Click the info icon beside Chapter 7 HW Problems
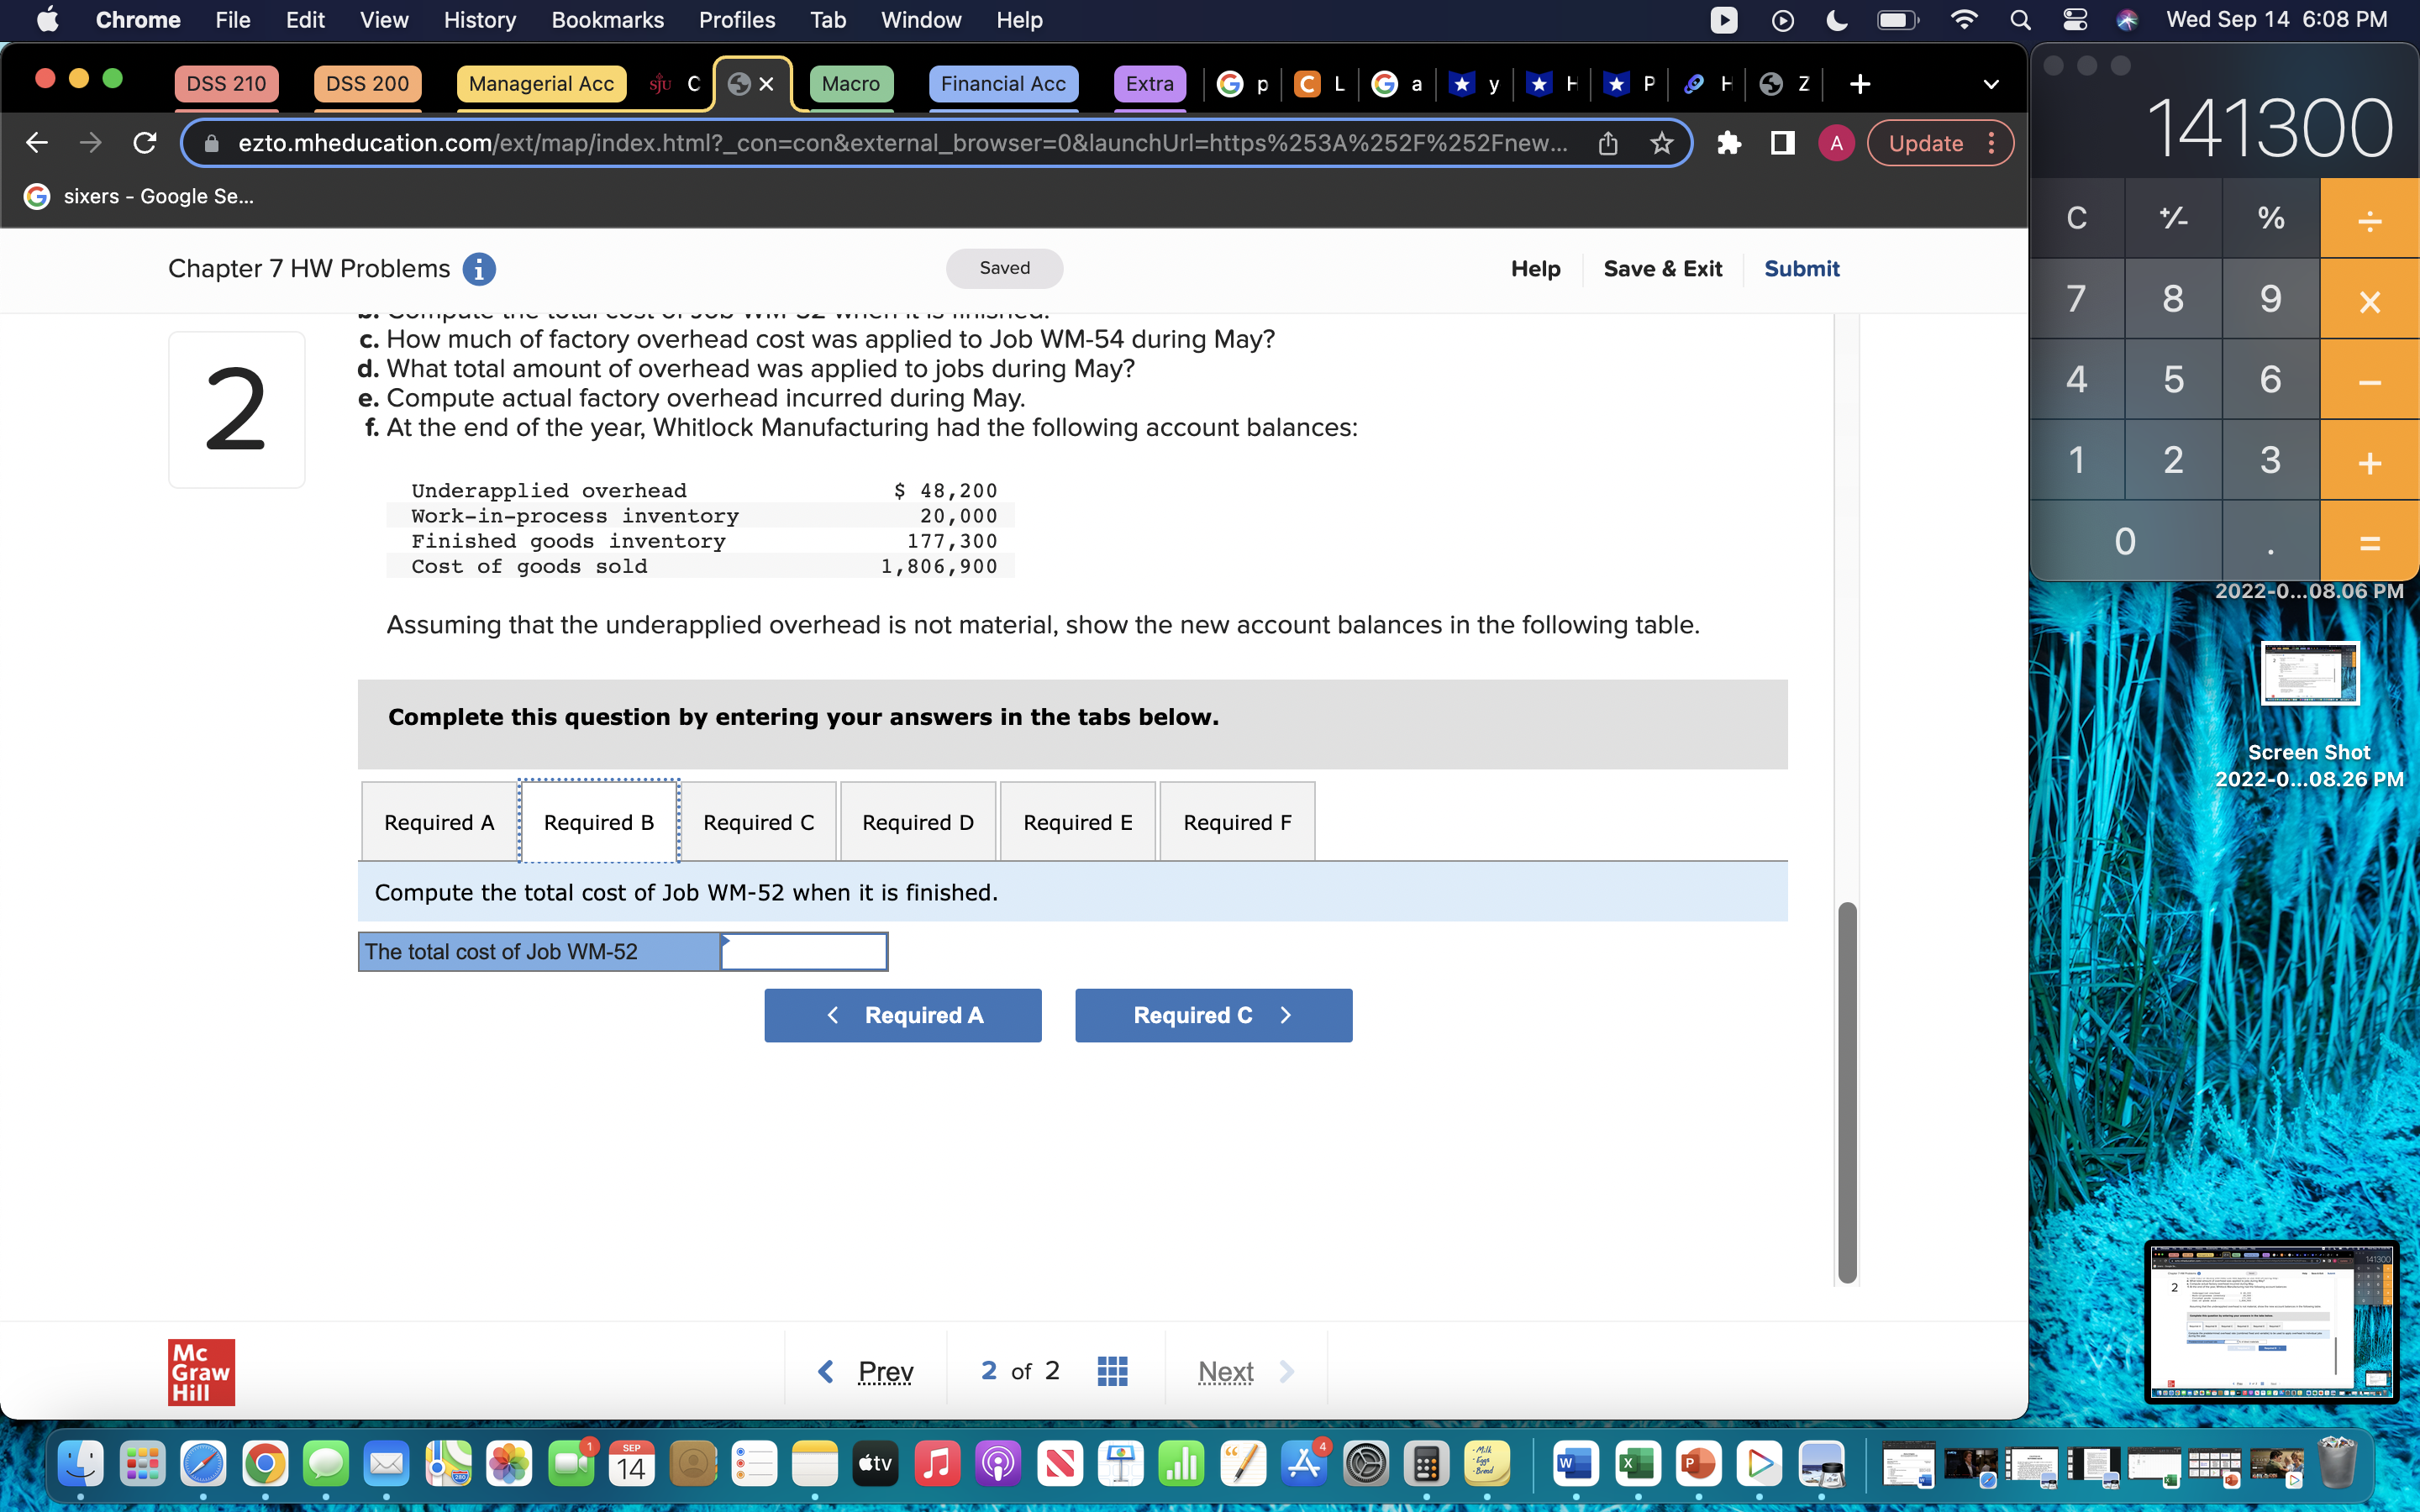 coord(479,269)
